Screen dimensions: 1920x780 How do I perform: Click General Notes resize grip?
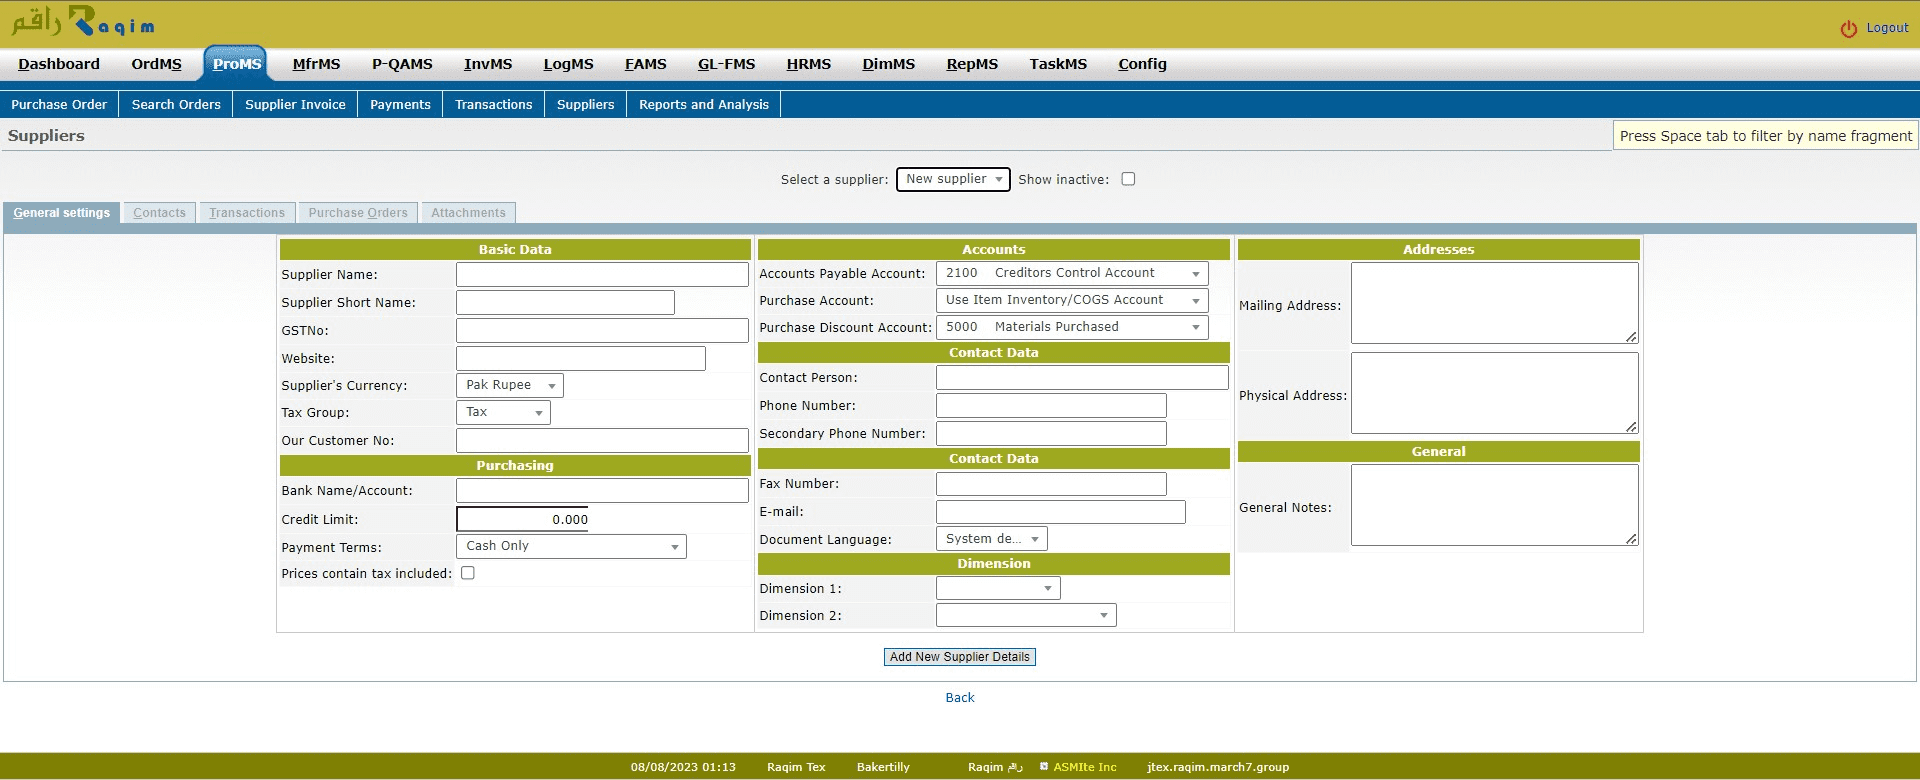(1631, 539)
